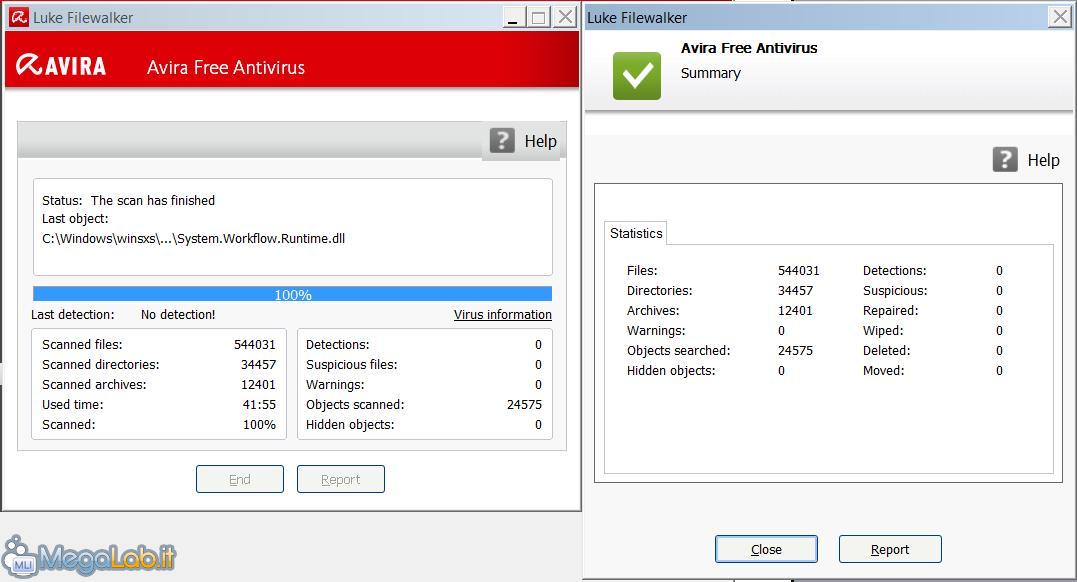Open Help via the question mark icon in the Summary window

(x=1005, y=159)
